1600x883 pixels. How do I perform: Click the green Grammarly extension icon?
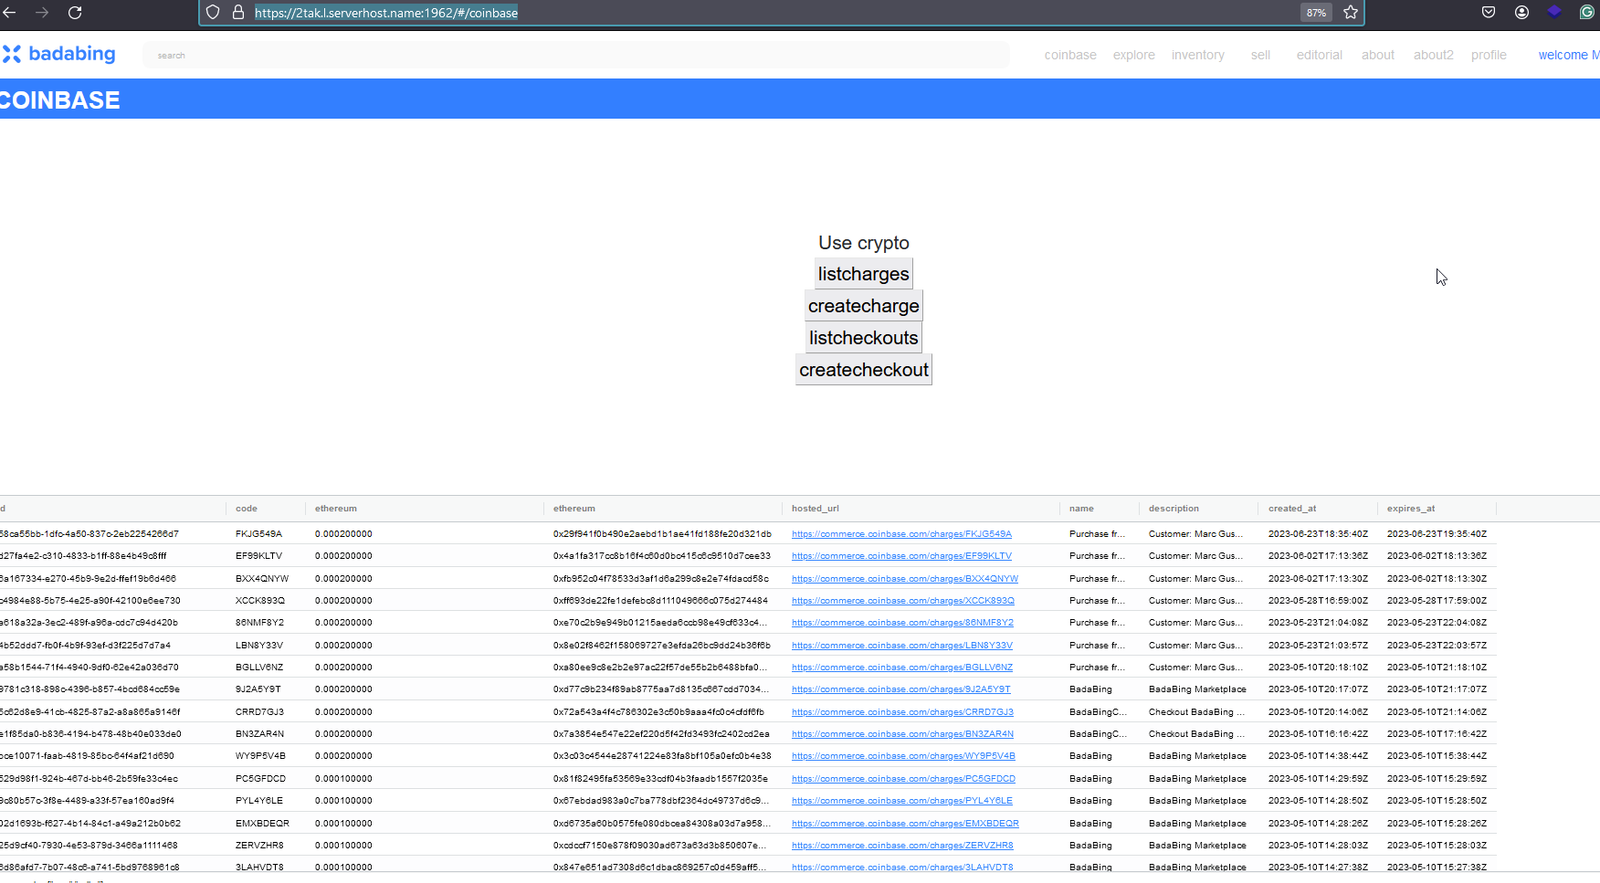pos(1587,13)
